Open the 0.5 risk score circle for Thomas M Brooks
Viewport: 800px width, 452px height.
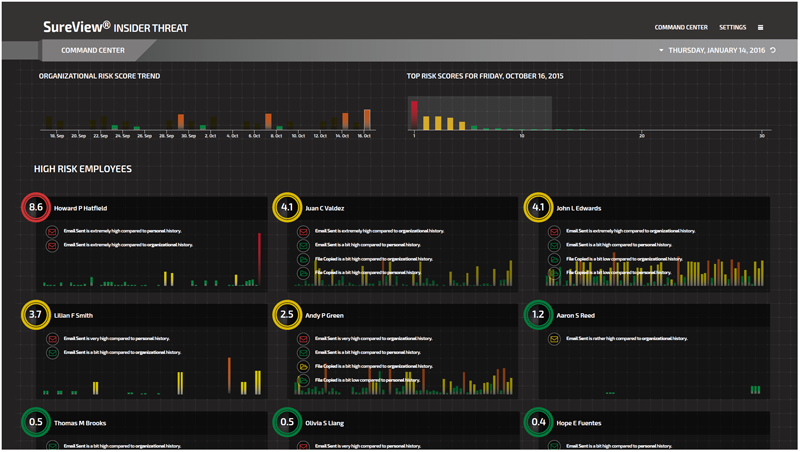pyautogui.click(x=36, y=422)
